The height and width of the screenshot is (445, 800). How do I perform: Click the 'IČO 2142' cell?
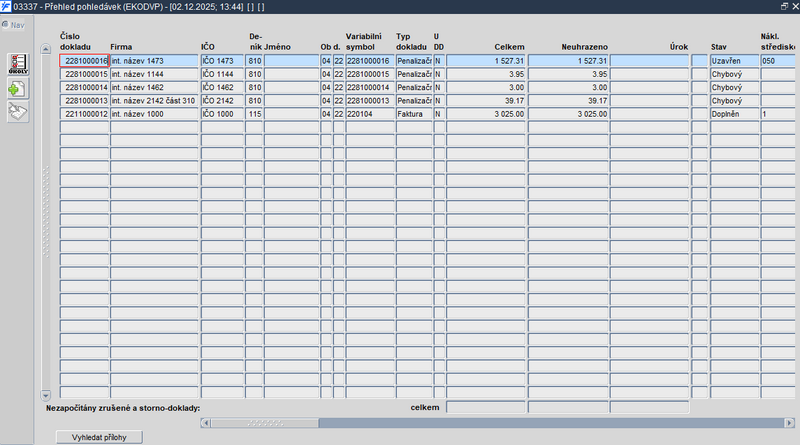point(222,101)
